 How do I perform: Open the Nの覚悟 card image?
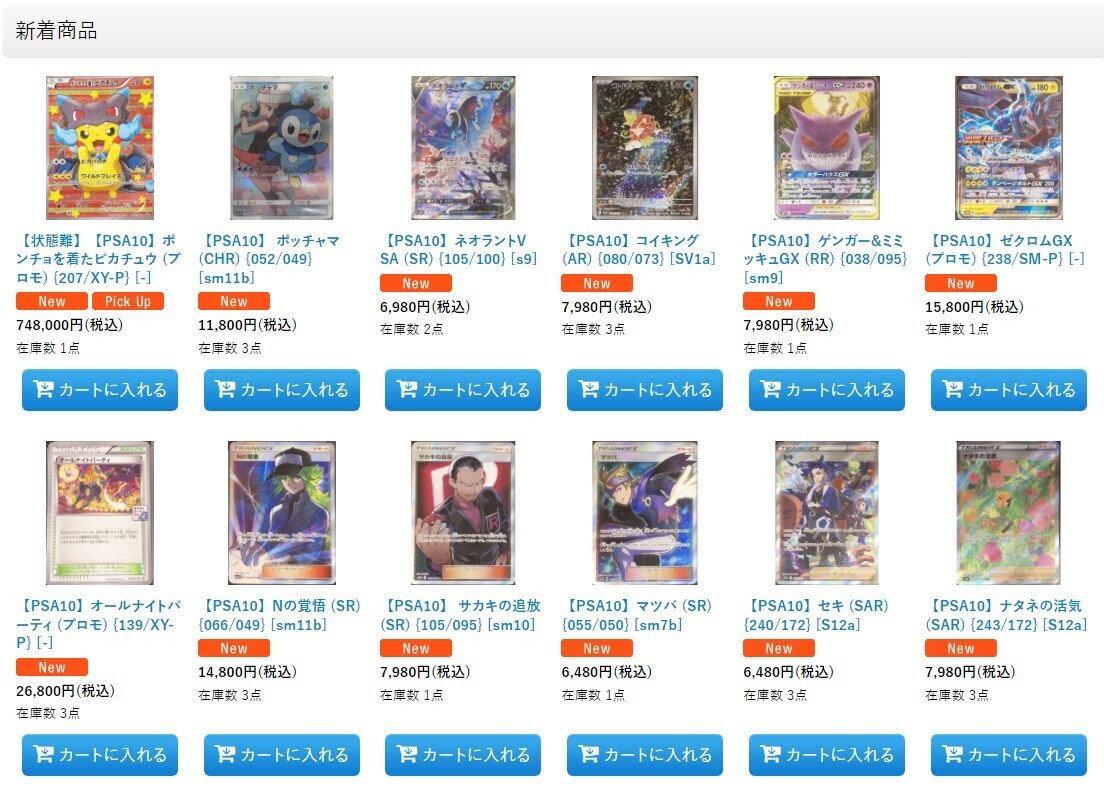tap(282, 513)
